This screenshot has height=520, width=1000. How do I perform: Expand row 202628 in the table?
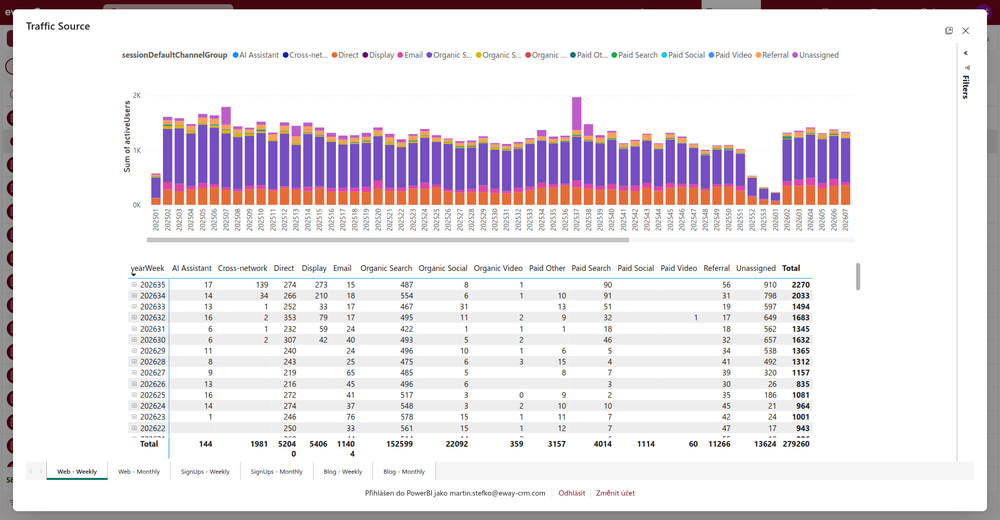pyautogui.click(x=134, y=361)
